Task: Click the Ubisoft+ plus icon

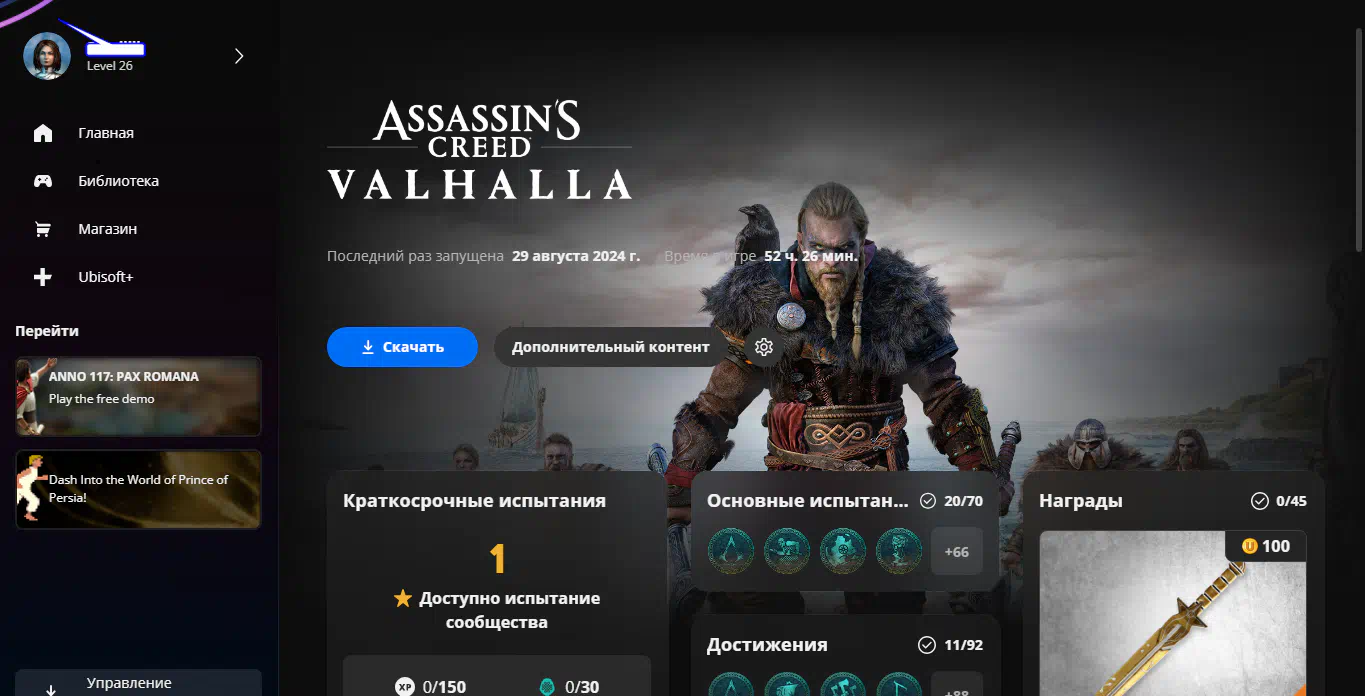Action: [x=43, y=277]
